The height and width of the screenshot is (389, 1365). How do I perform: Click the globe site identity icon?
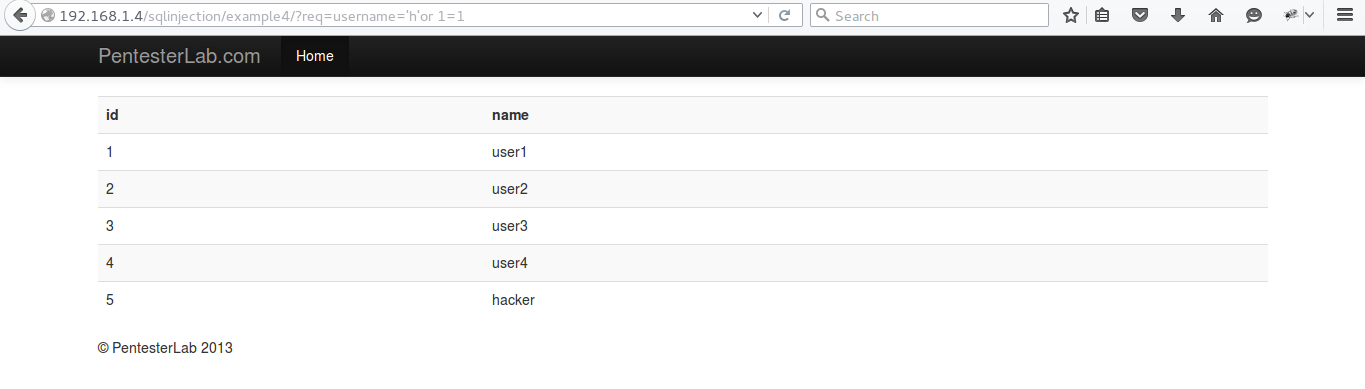(47, 15)
